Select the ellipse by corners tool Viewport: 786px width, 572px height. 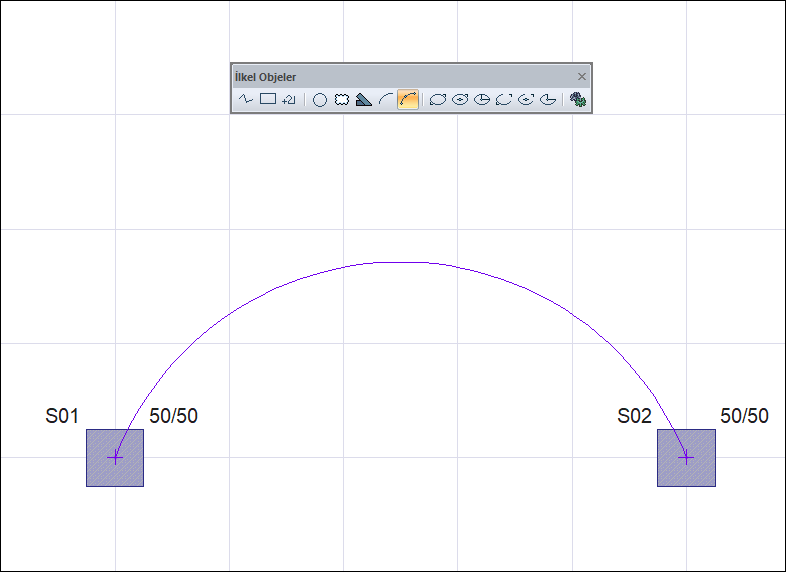pos(438,99)
